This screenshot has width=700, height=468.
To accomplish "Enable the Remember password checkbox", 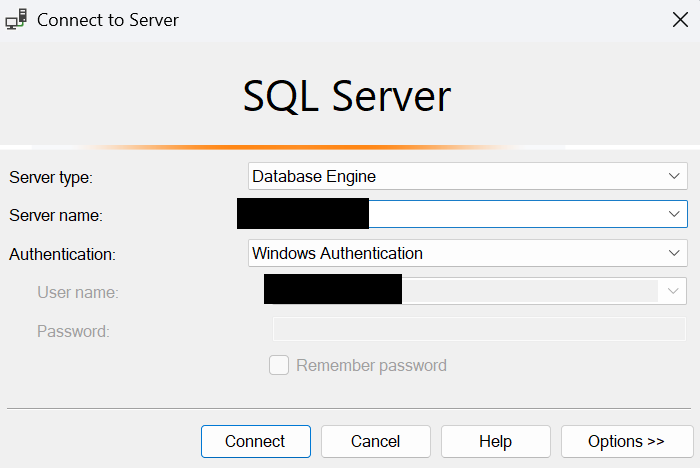I will tap(279, 365).
